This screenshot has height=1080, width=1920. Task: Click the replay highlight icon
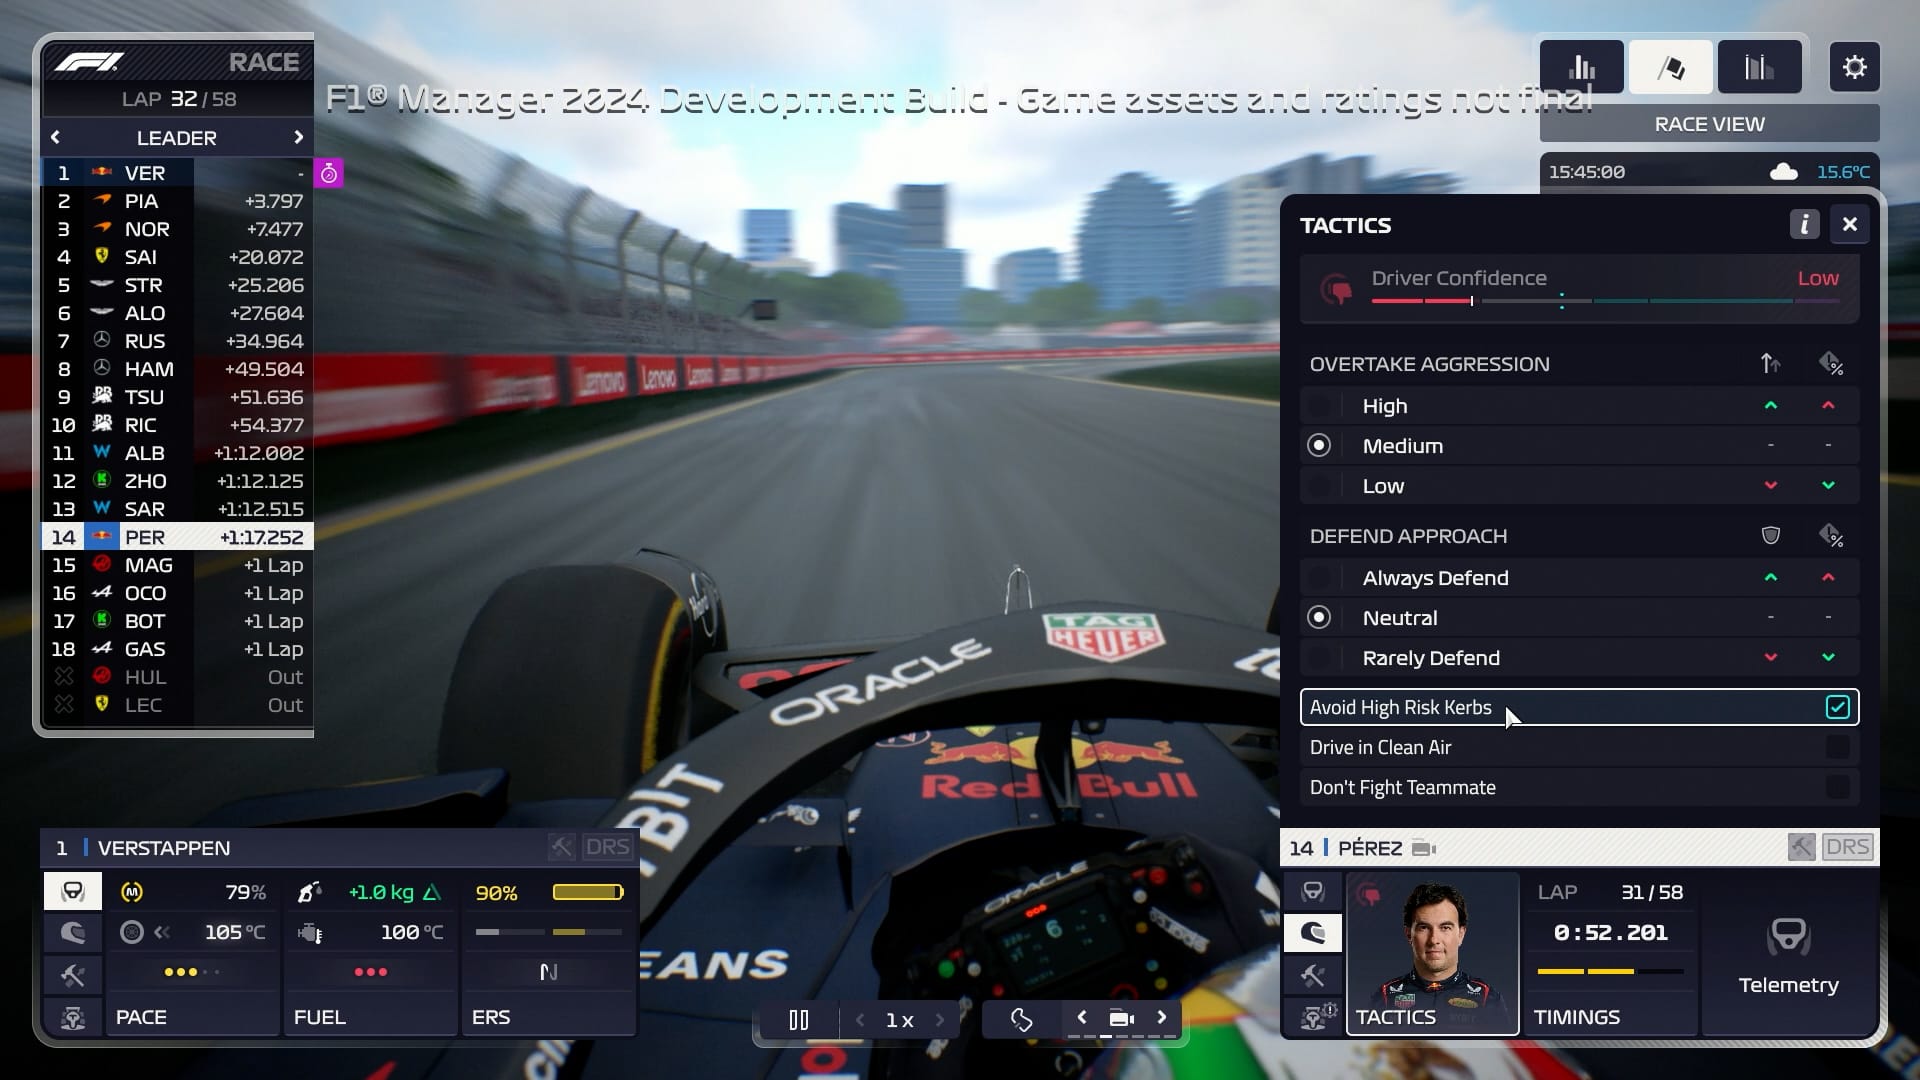1021,1019
